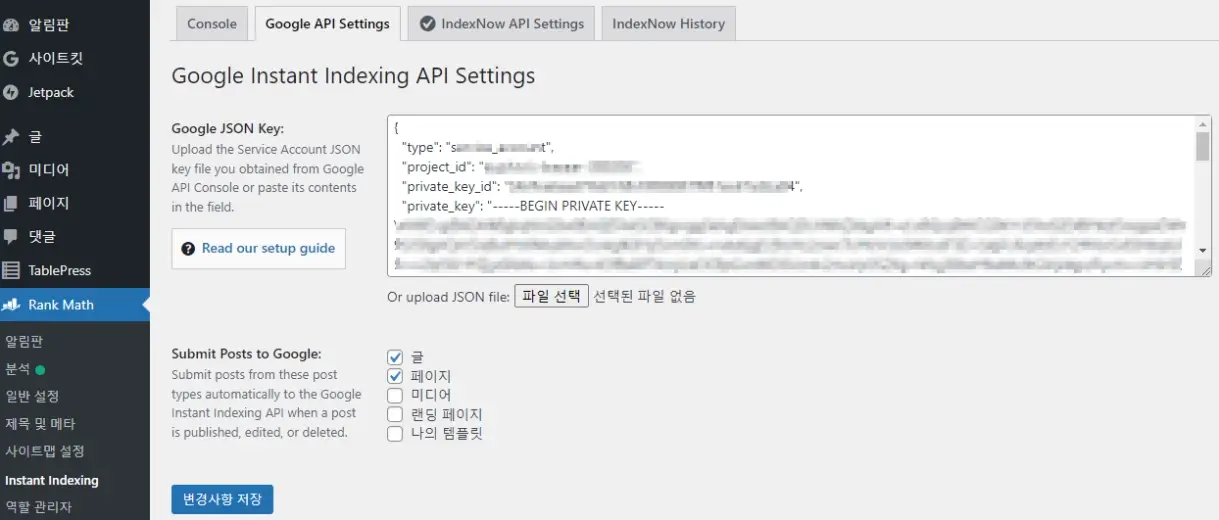Image resolution: width=1219 pixels, height=520 pixels.
Task: Uncheck the 페이지 post type checkbox
Action: tap(395, 376)
